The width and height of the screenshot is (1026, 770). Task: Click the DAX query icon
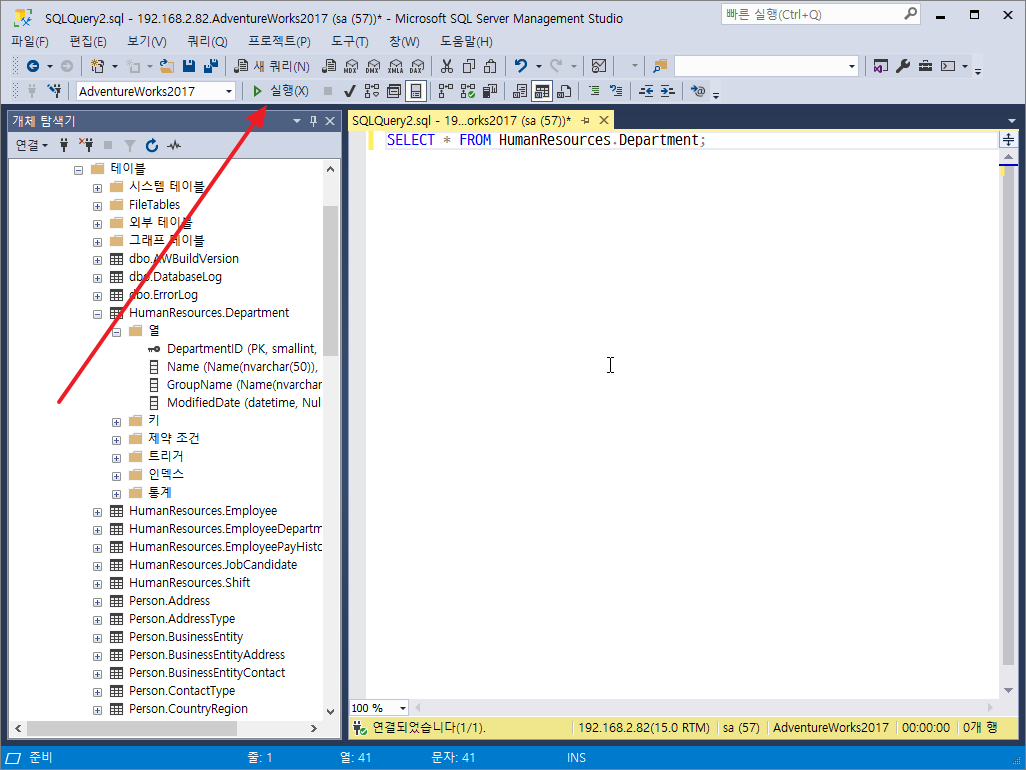417,66
